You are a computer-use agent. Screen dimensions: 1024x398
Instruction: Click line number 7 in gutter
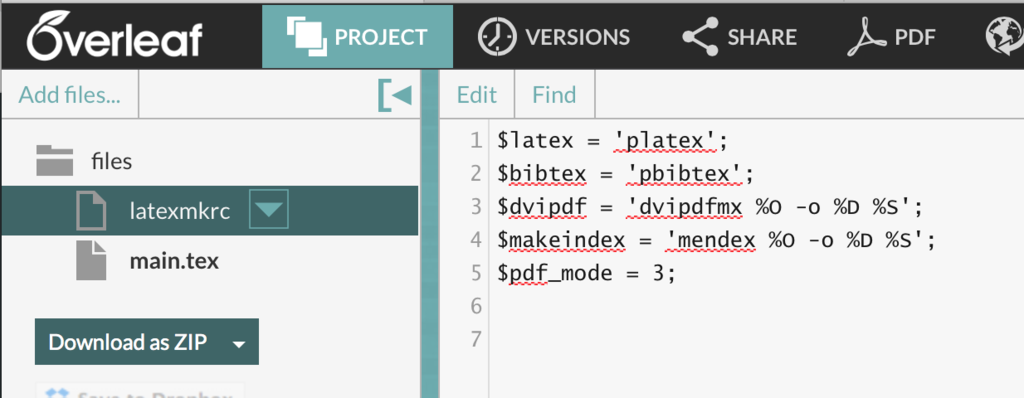pyautogui.click(x=475, y=339)
